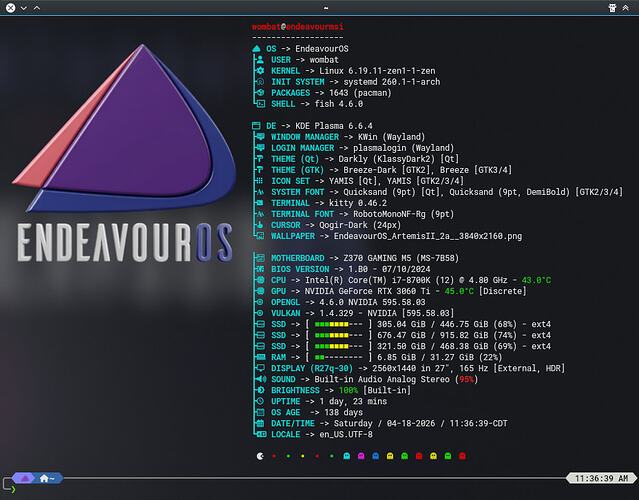This screenshot has height=500, width=639.
Task: Click the 'KWin (Wayland)' value
Action: coord(391,137)
